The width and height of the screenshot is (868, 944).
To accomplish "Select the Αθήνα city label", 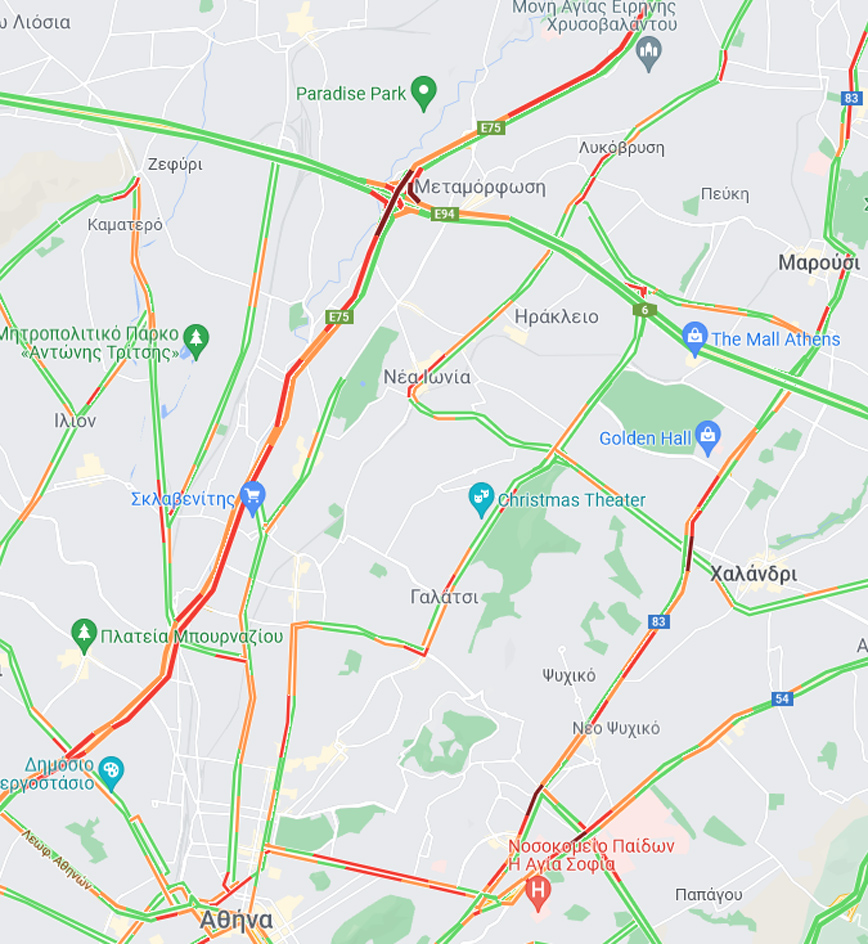I will [236, 920].
